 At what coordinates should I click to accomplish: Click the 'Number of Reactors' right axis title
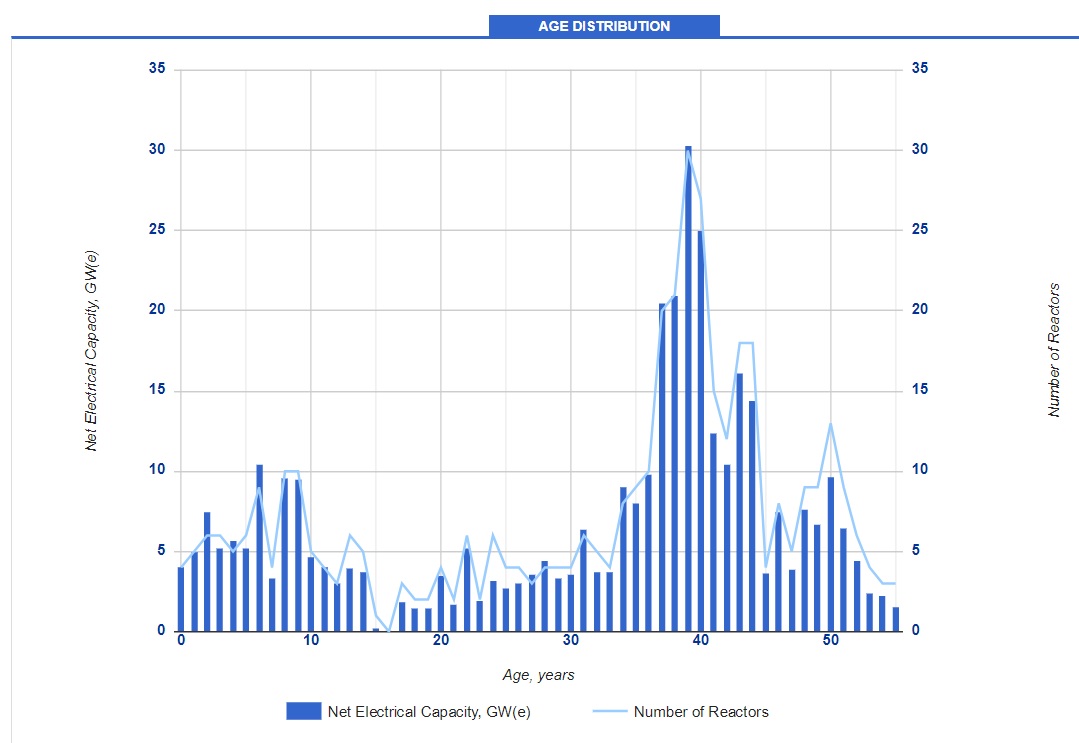[x=1053, y=350]
